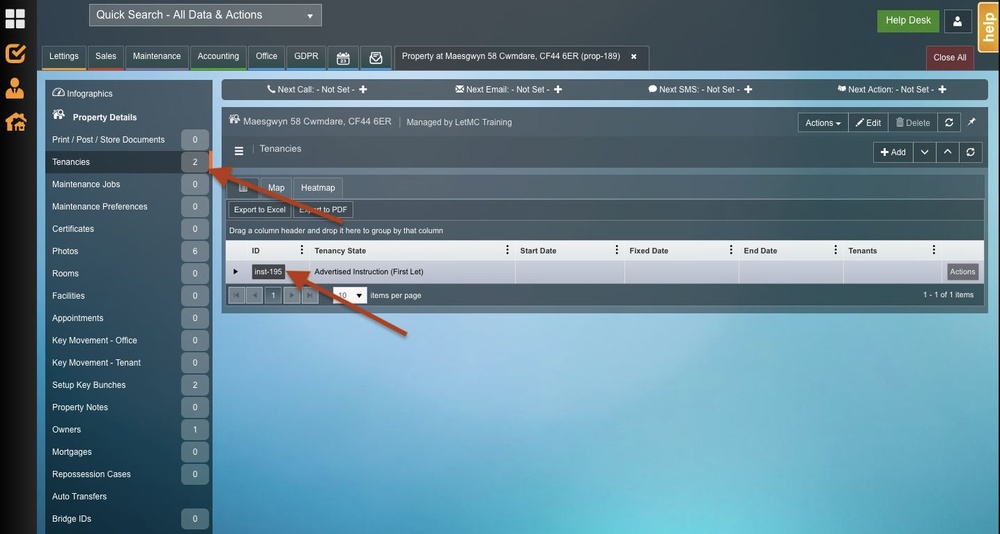The width and height of the screenshot is (1000, 534).
Task: Go to last page of results
Action: pos(310,295)
